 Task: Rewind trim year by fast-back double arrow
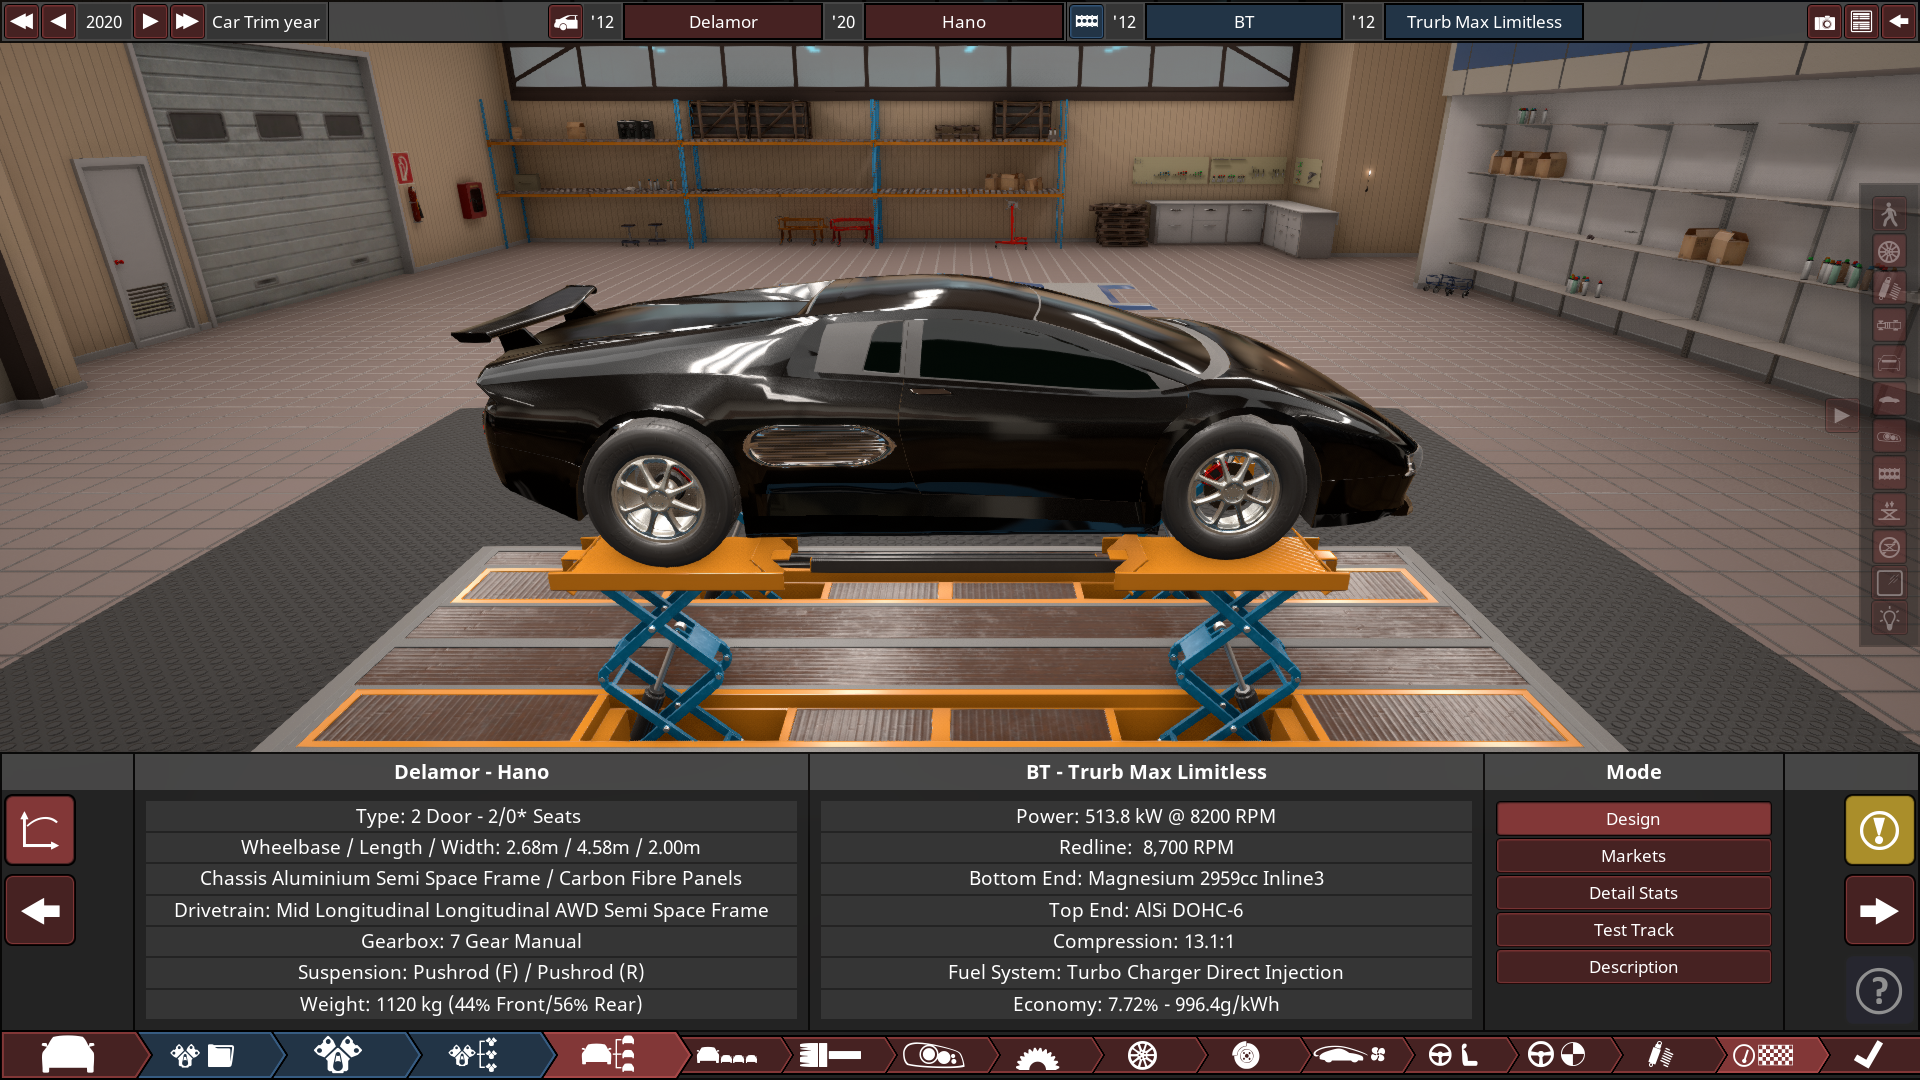tap(21, 21)
